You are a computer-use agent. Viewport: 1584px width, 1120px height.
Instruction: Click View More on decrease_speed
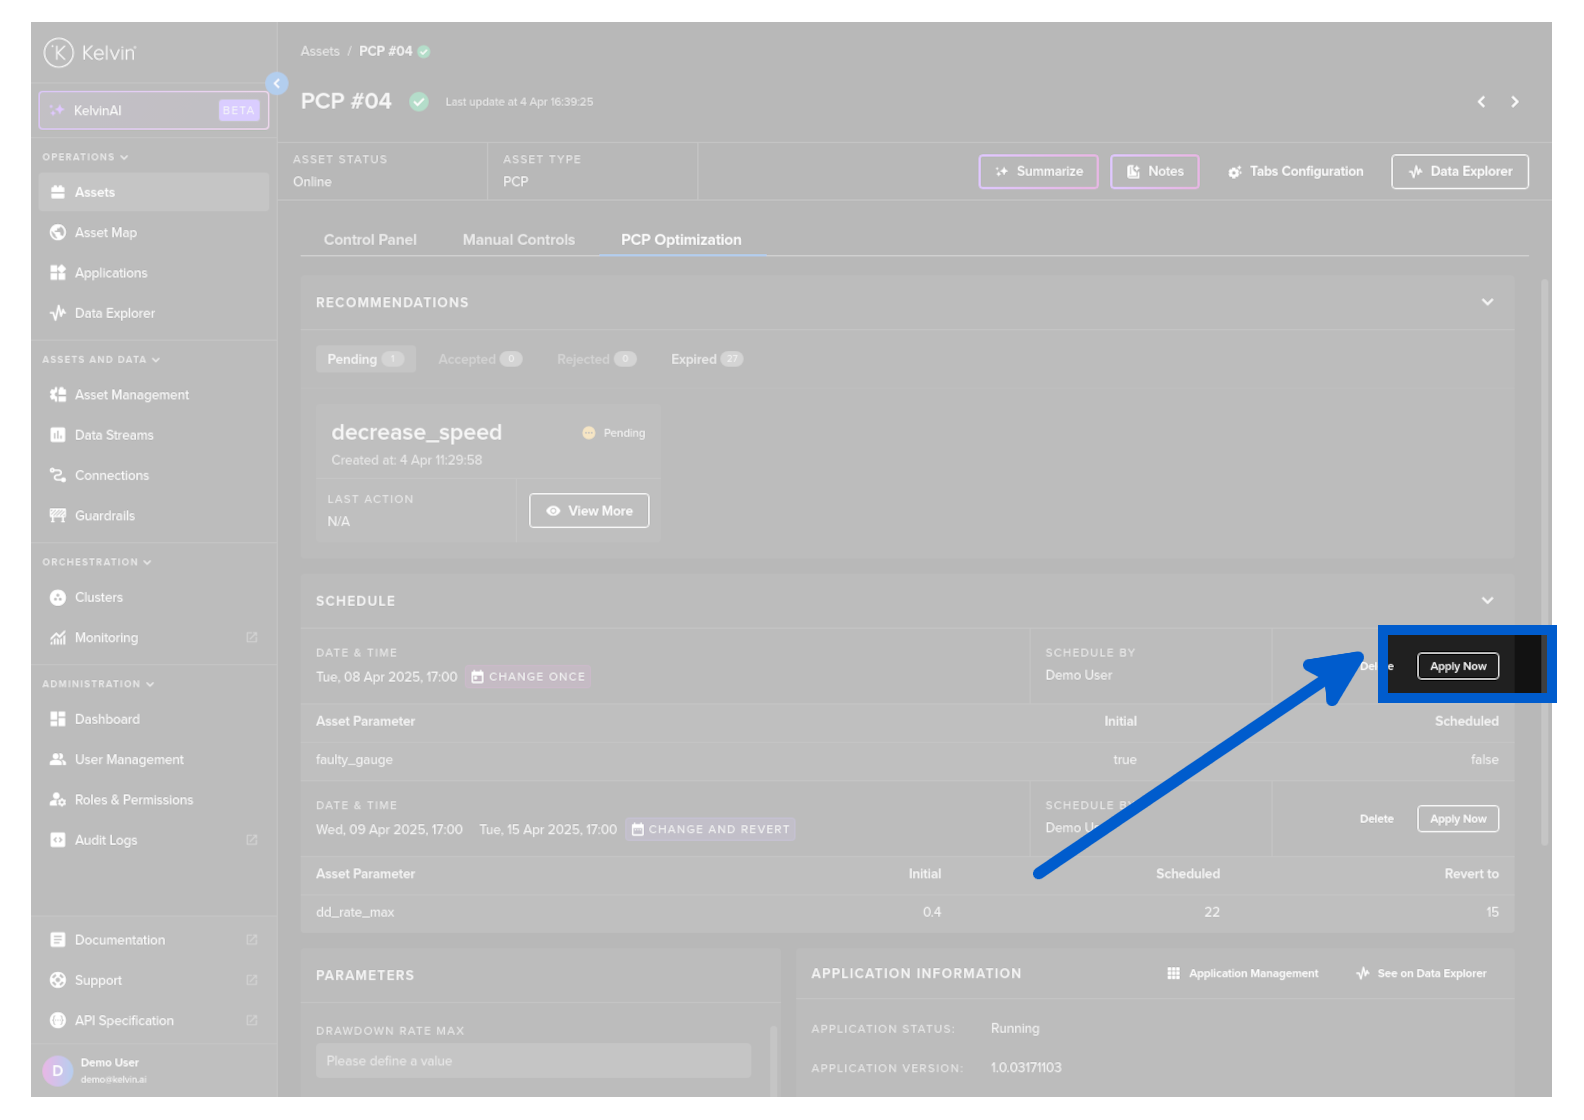click(589, 511)
